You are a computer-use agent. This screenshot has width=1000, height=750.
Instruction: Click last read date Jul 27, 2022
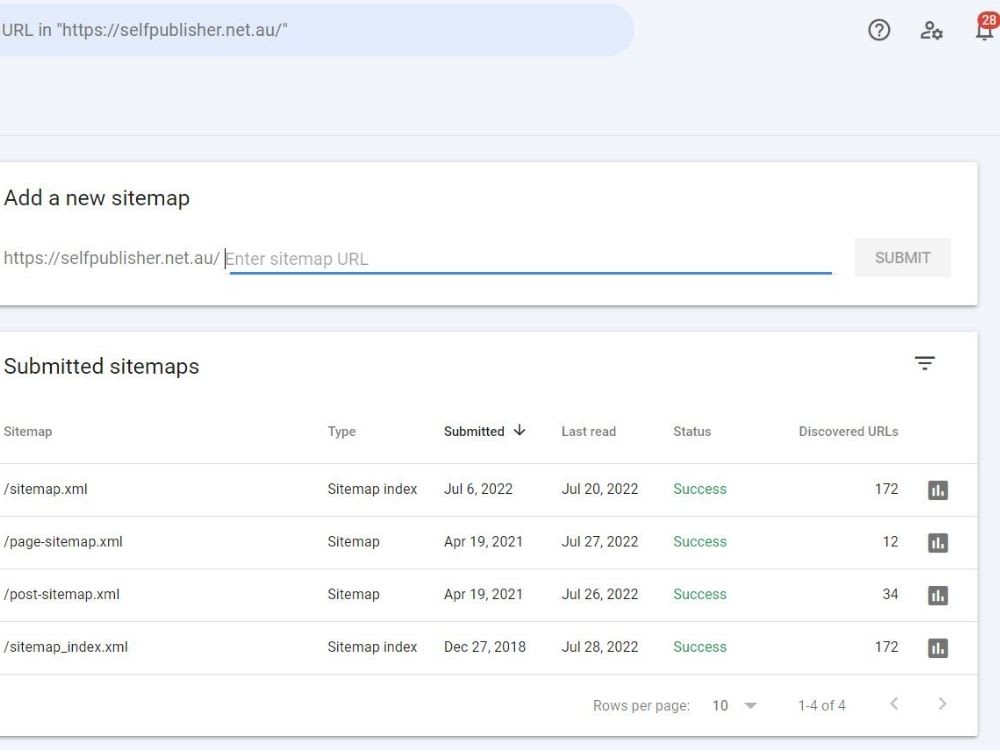pos(599,541)
